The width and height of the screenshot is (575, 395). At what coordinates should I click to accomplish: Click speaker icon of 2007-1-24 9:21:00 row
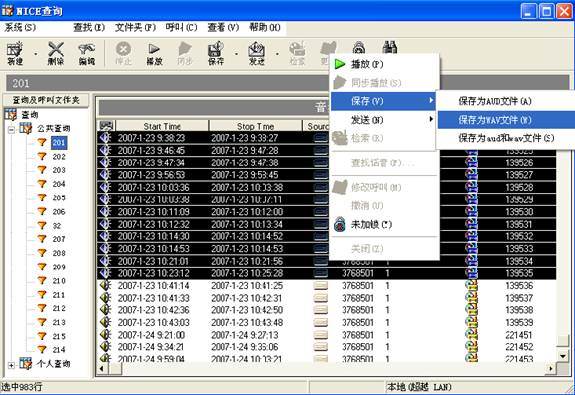106,334
